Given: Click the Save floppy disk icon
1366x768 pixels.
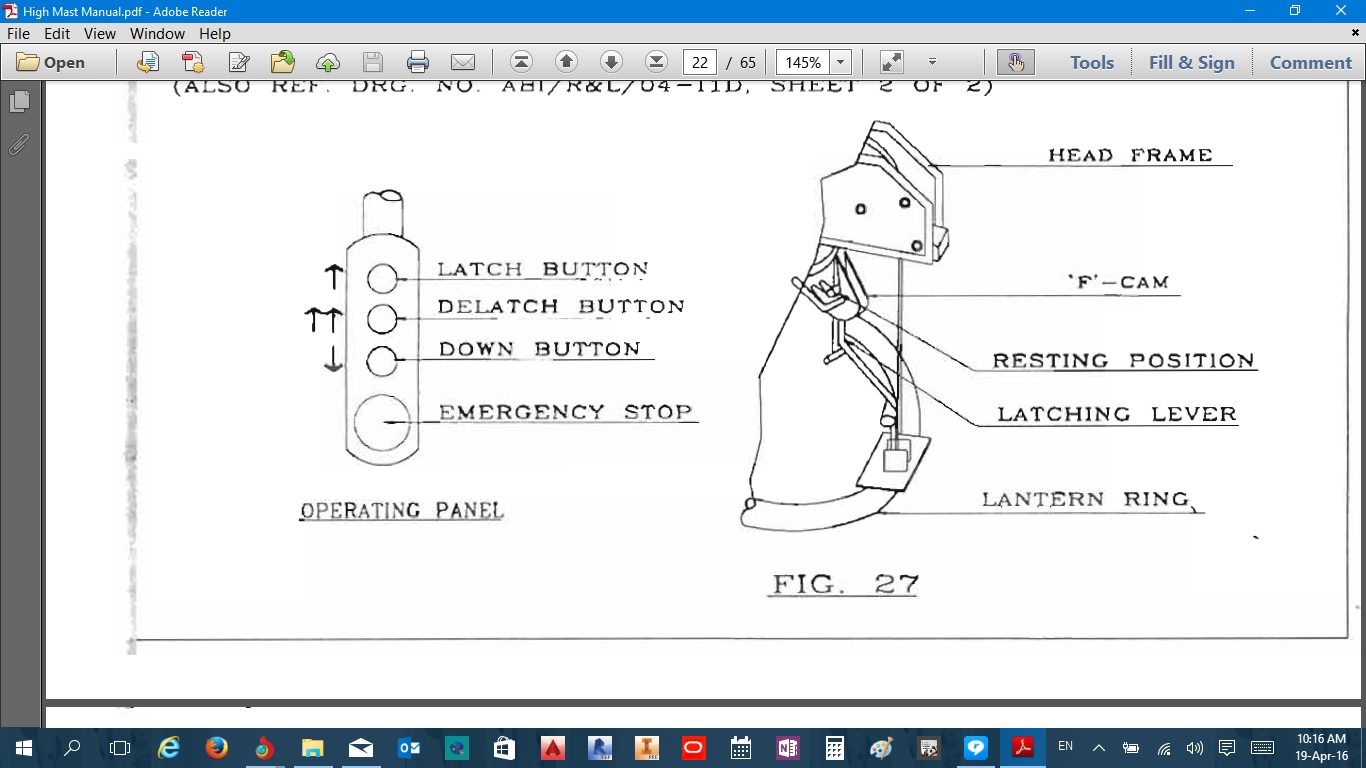Looking at the screenshot, I should 373,62.
